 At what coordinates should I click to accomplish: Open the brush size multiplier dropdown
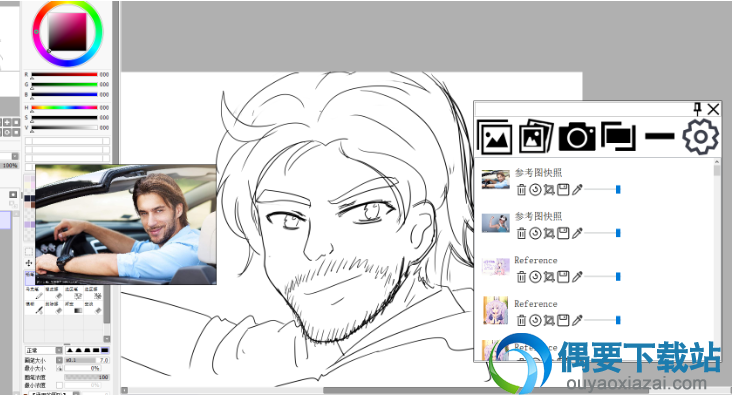[x=59, y=360]
